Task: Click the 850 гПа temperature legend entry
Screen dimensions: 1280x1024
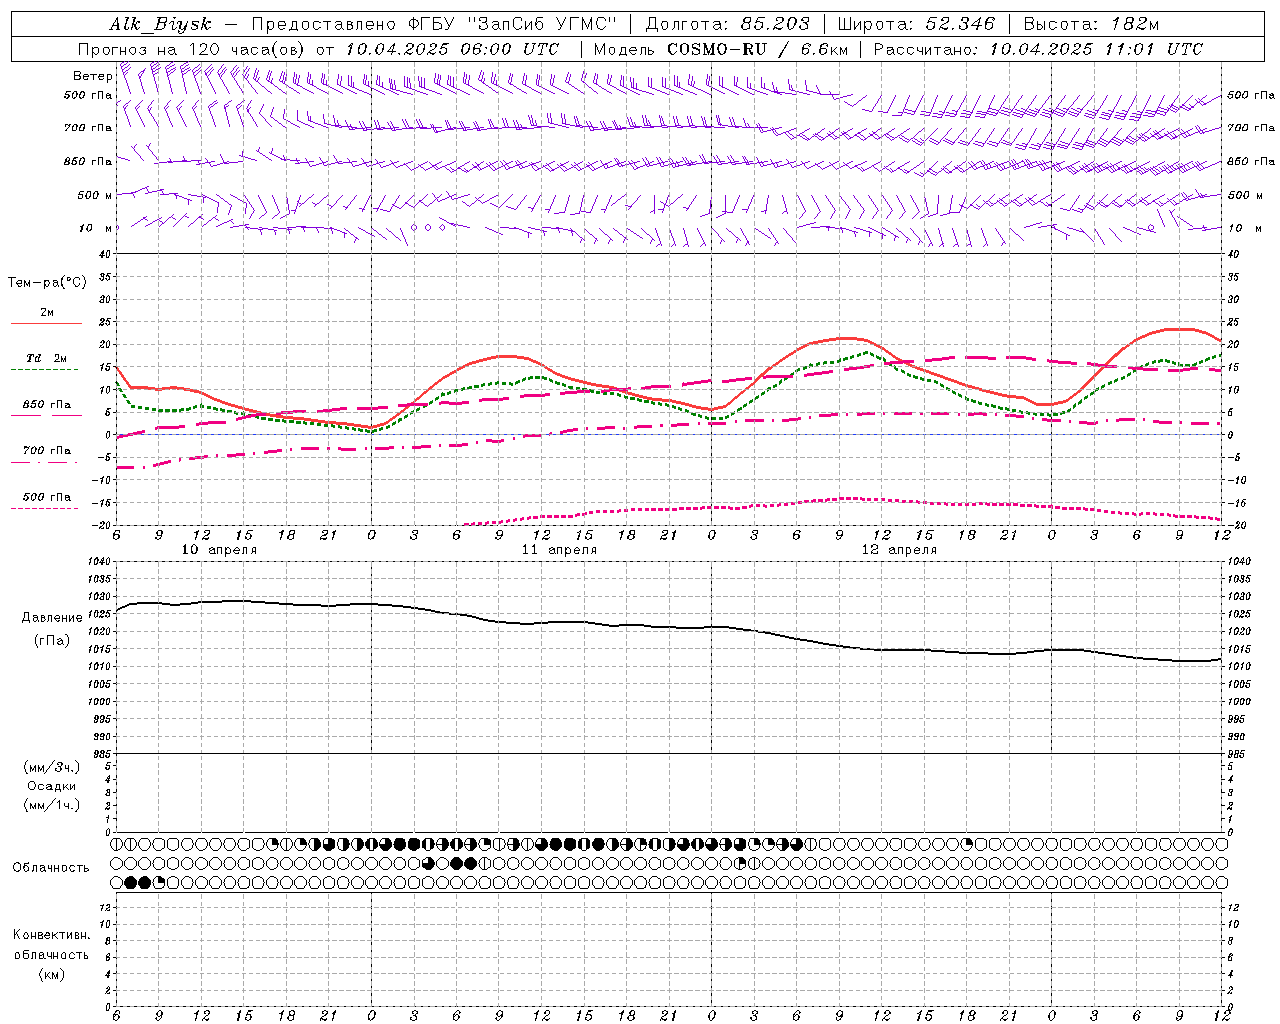Action: tap(46, 405)
